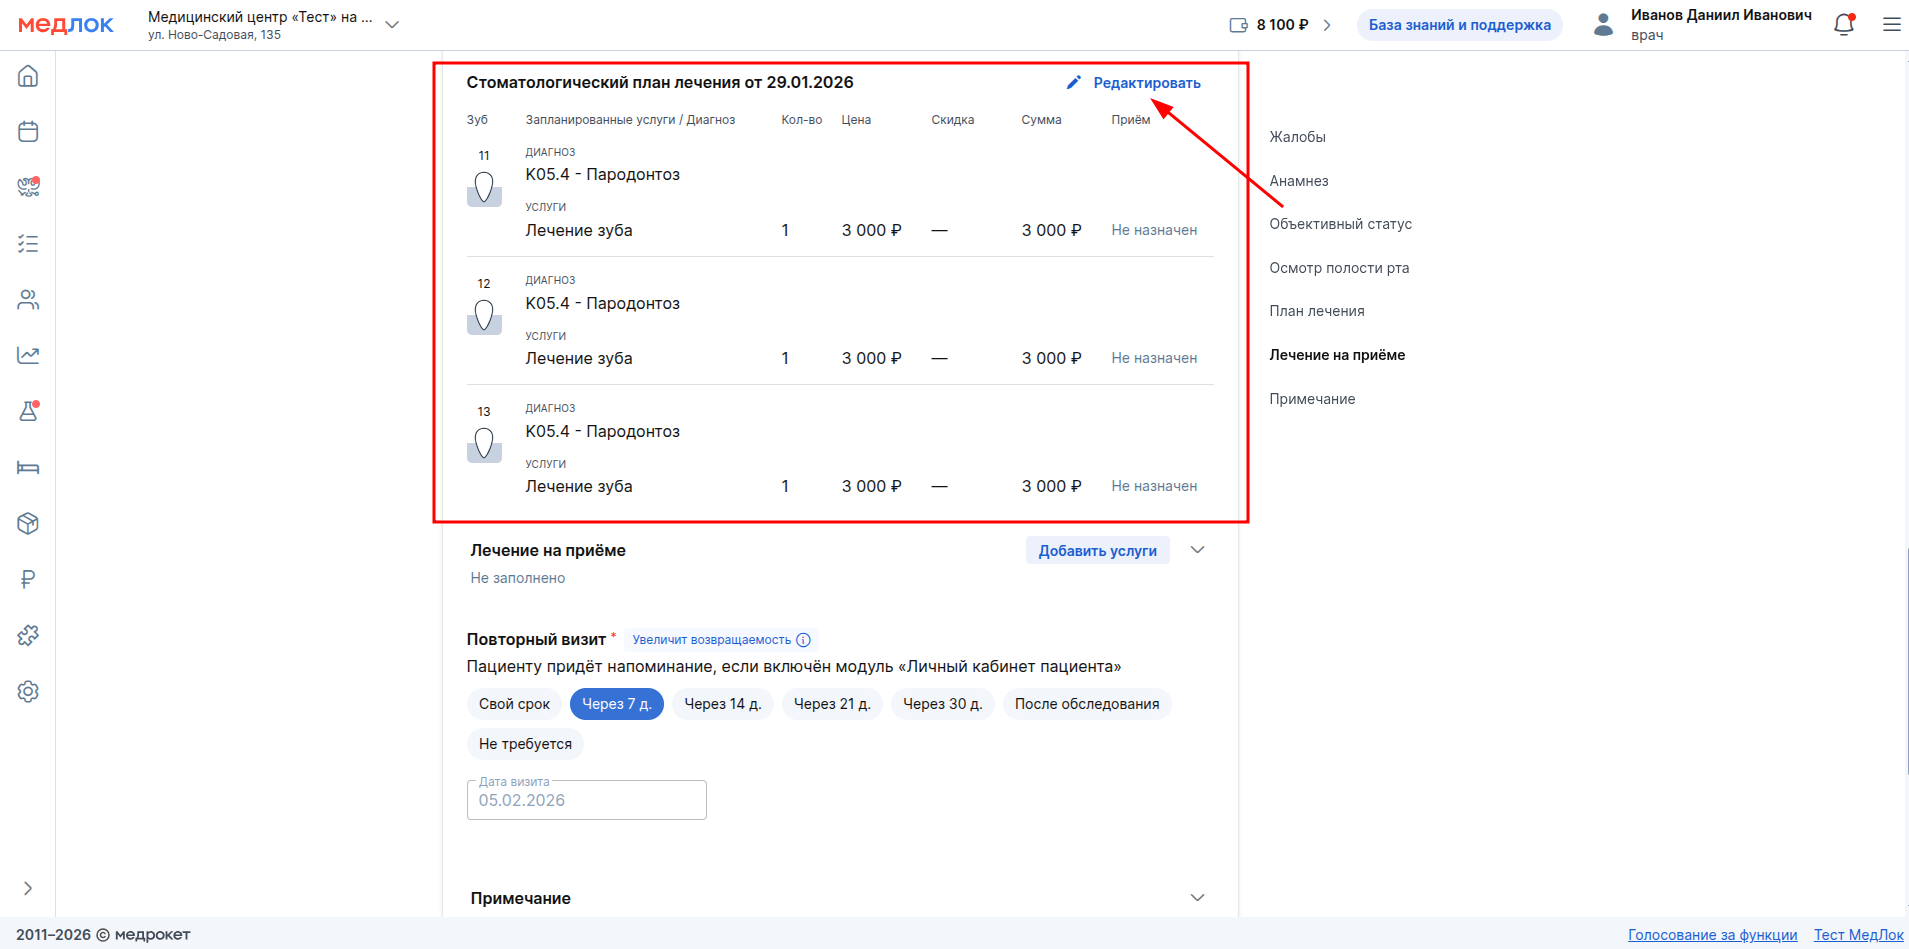Open the settings gear in sidebar

tap(28, 691)
